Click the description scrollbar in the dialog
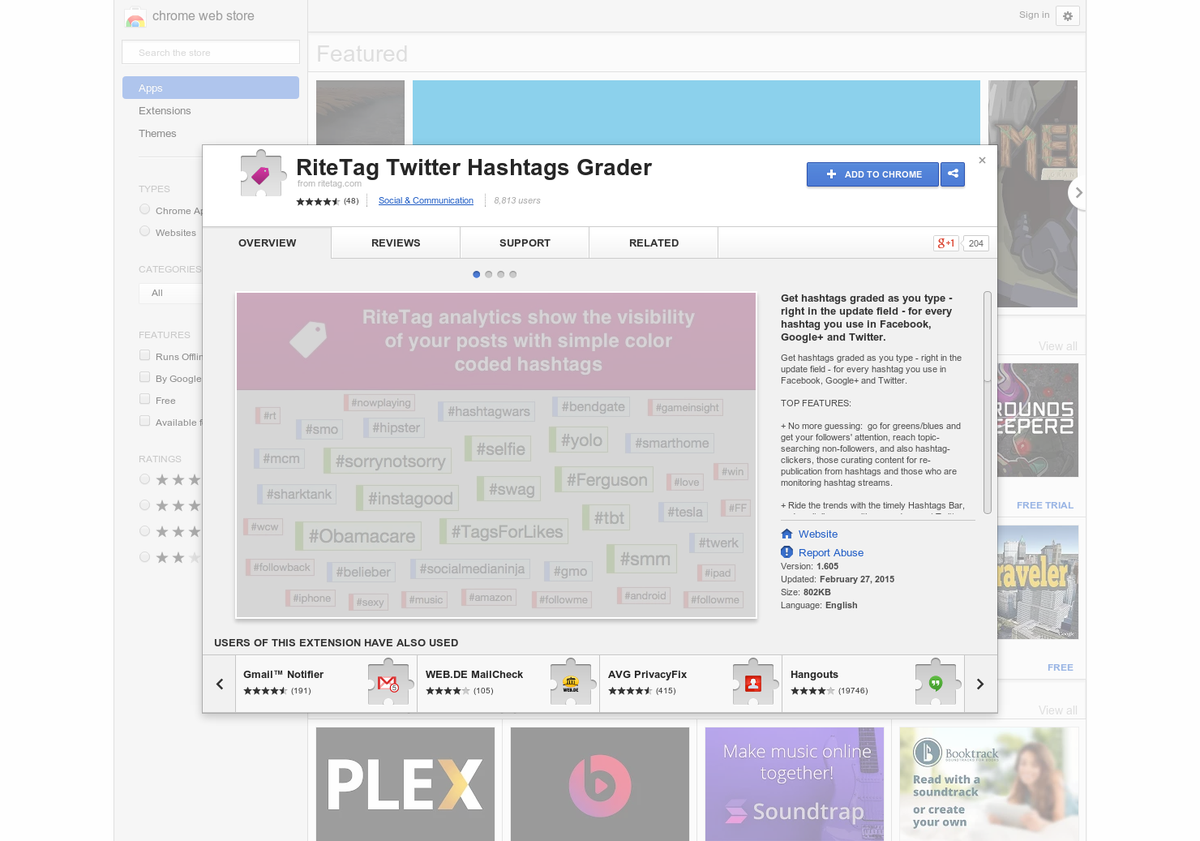Screen dimensions: 1200x841 pyautogui.click(x=987, y=336)
